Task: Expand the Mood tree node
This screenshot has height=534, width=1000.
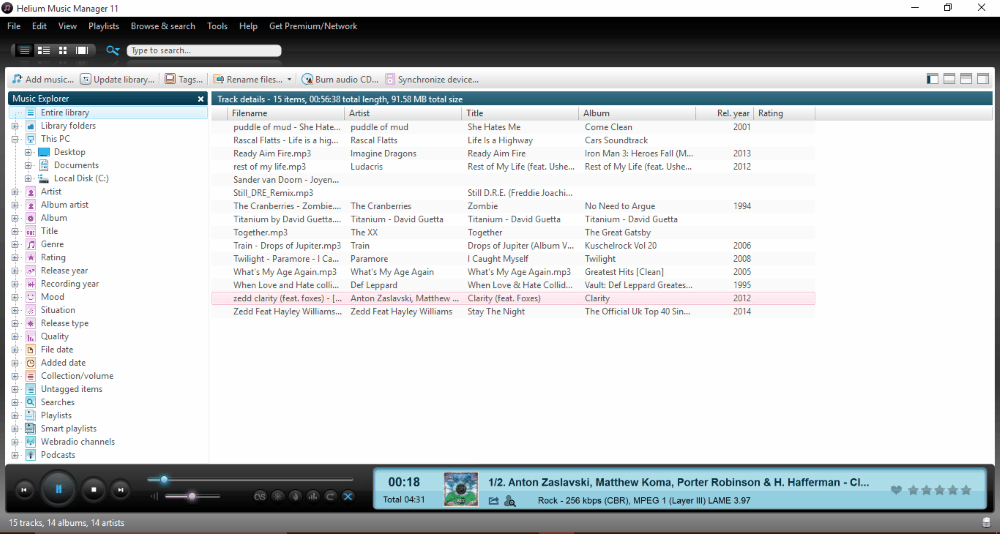Action: click(15, 297)
